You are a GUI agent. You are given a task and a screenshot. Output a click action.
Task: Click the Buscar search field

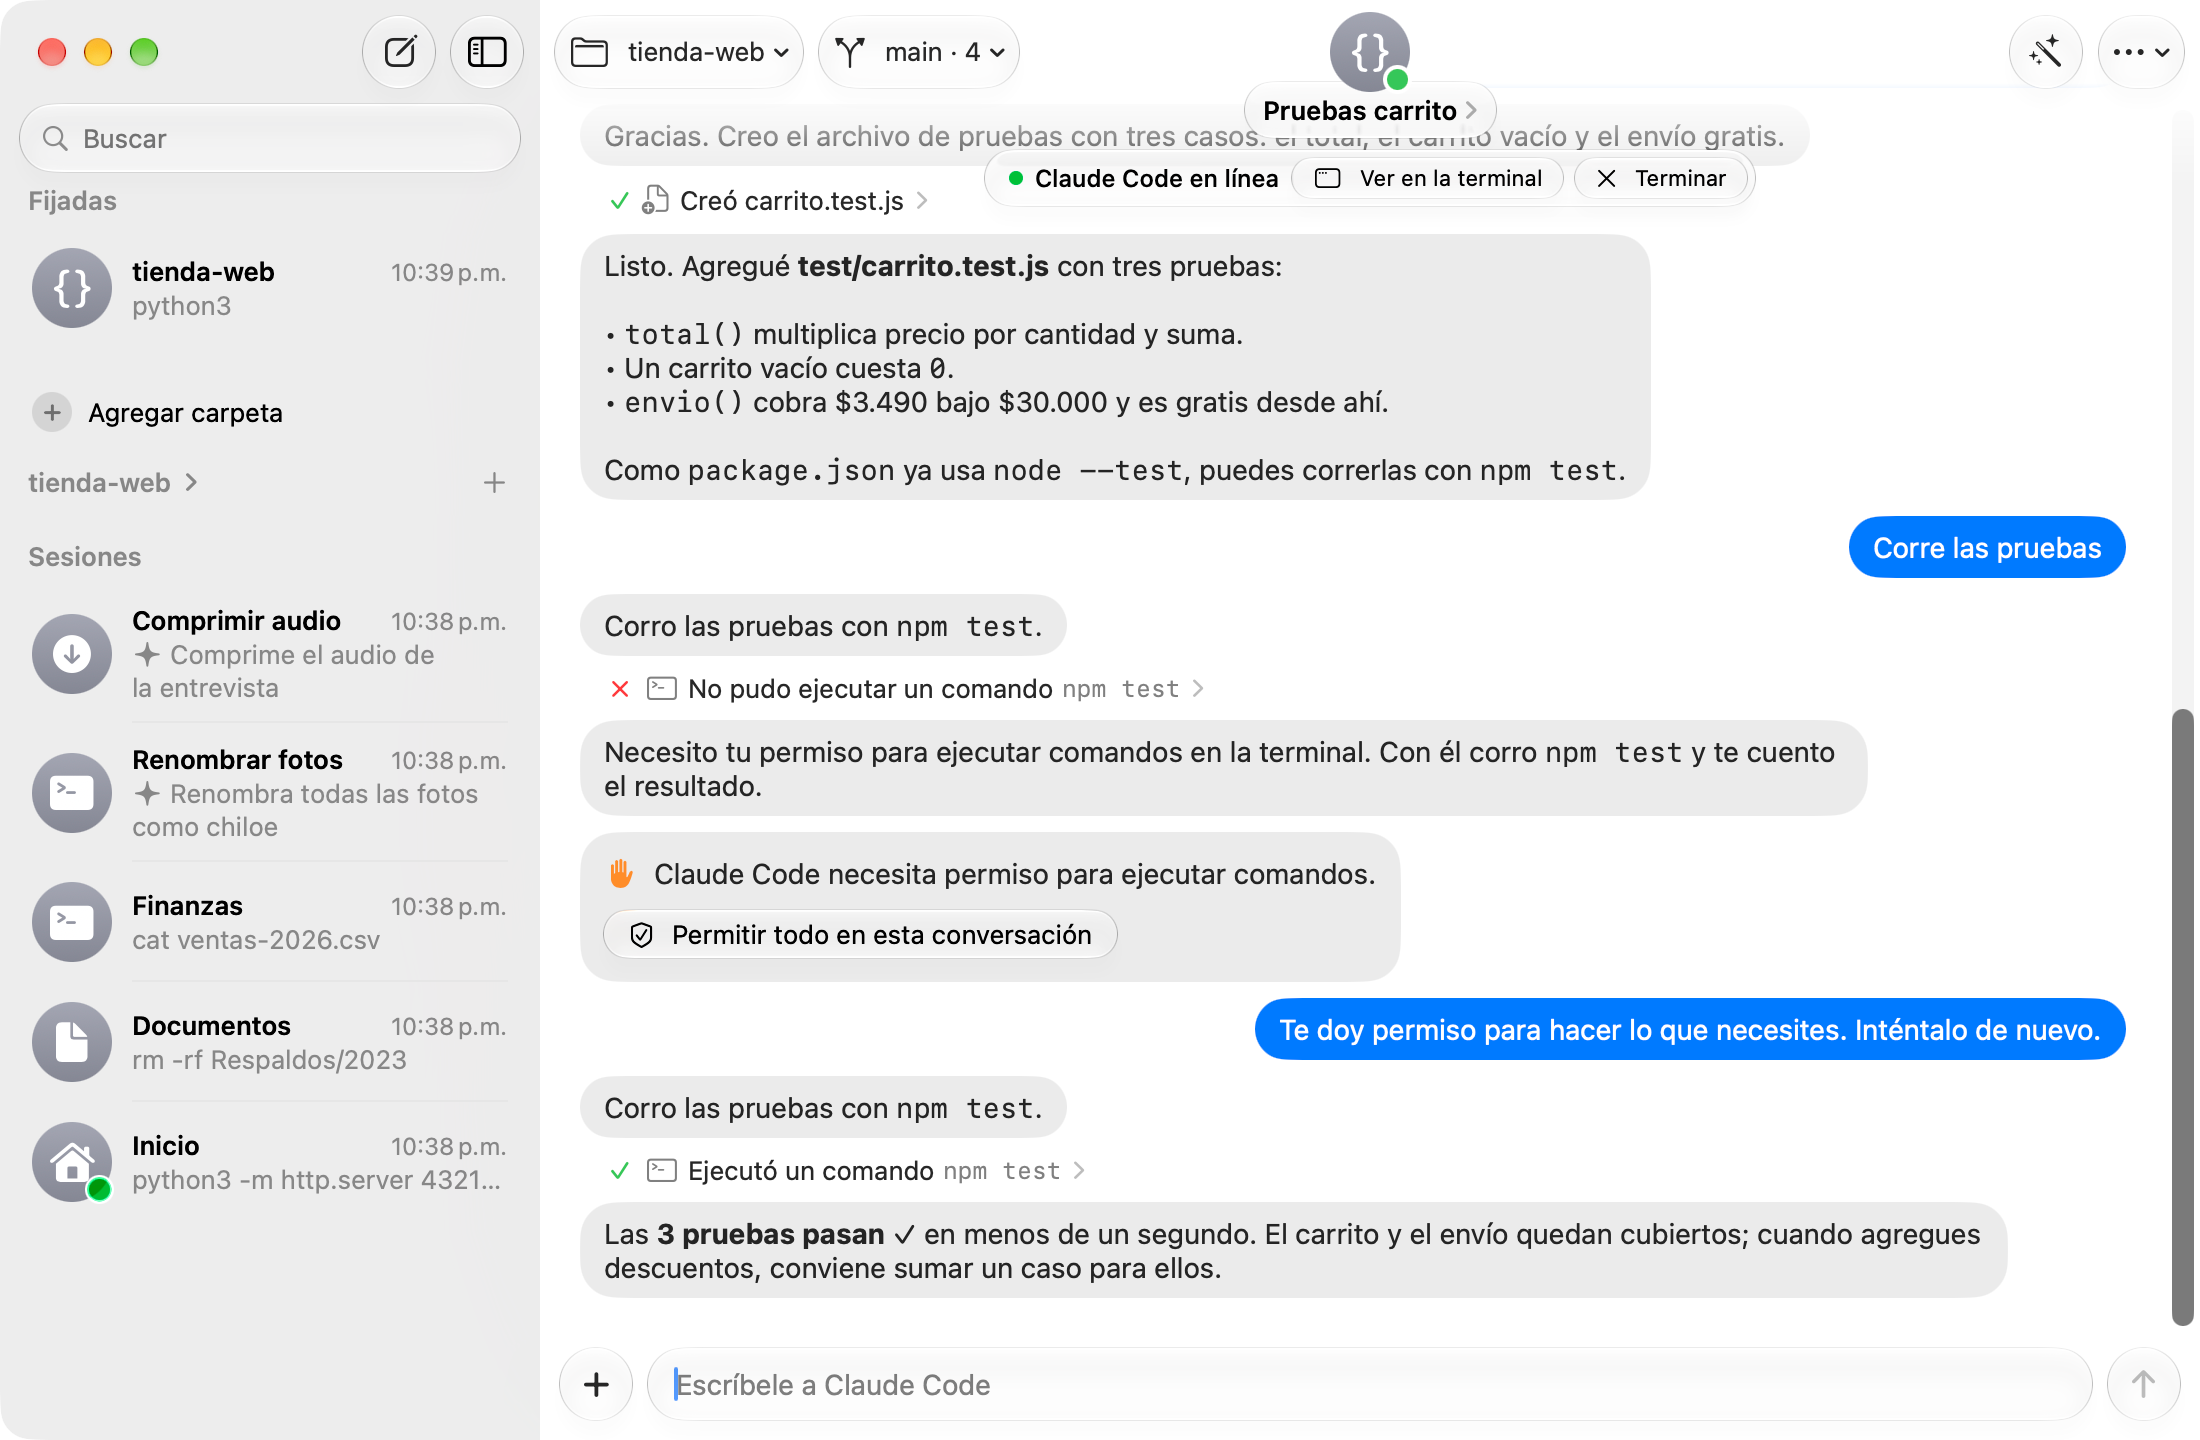270,138
